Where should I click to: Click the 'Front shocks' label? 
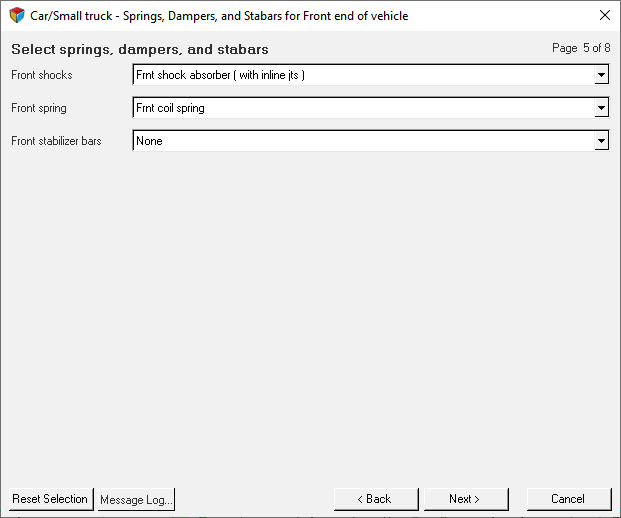(42, 75)
